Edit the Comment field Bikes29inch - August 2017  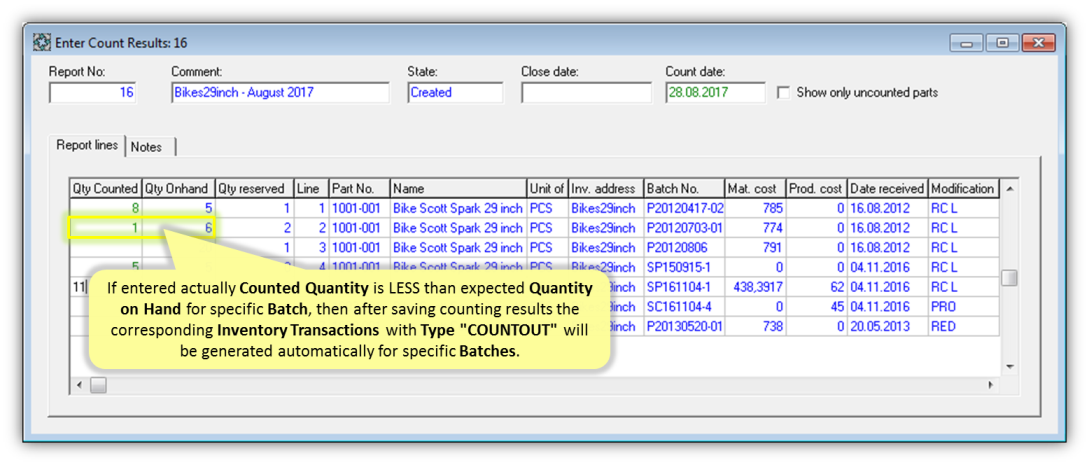[x=281, y=92]
